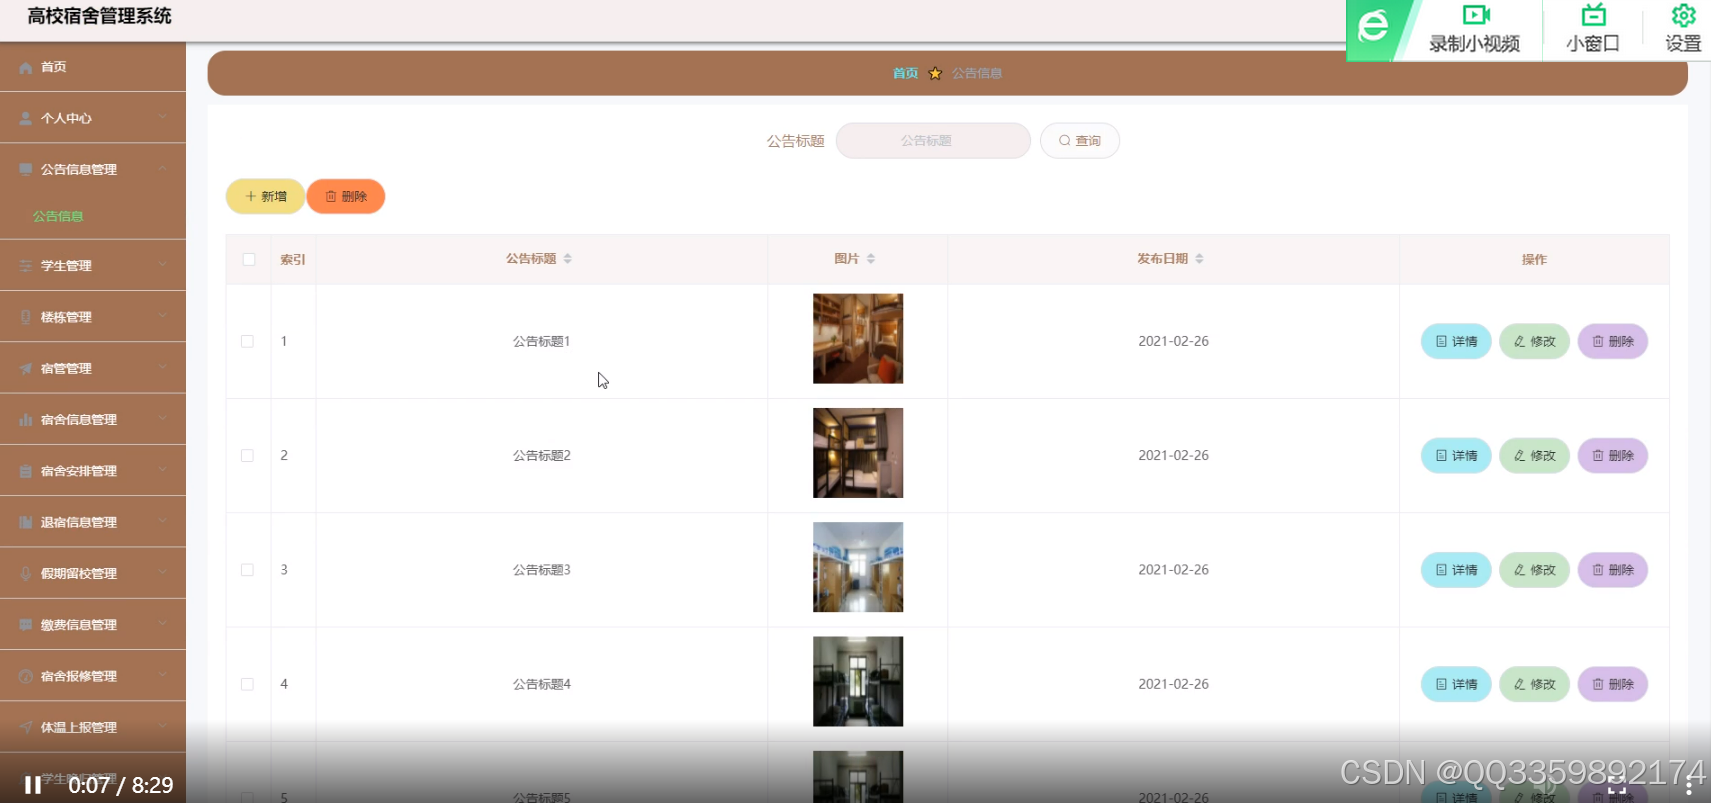Viewport: 1711px width, 803px height.
Task: Open 设置 gear icon
Action: (1683, 16)
